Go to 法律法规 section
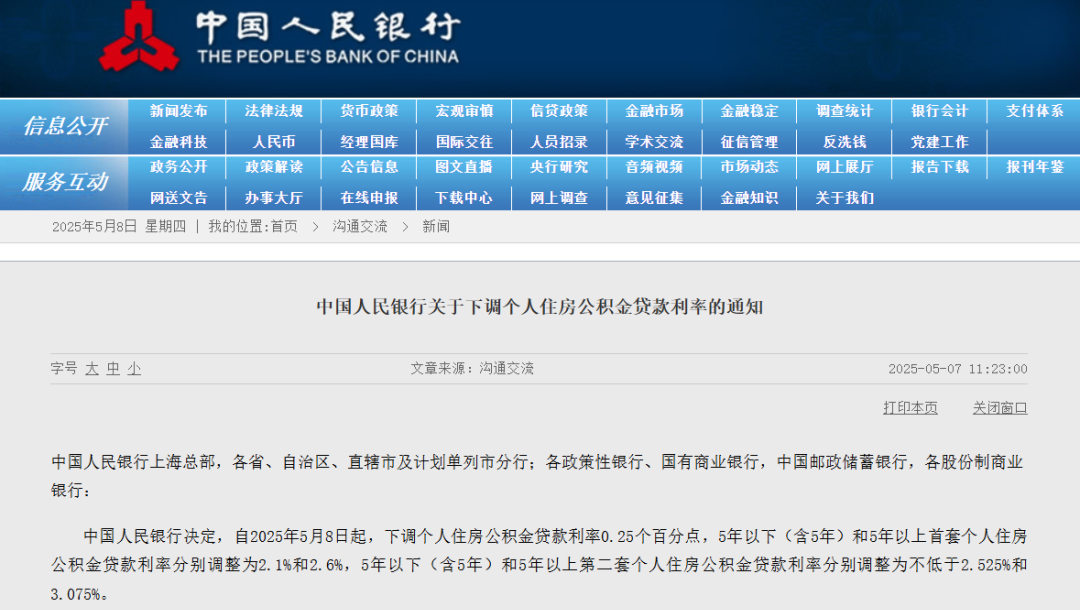1080x610 pixels. (274, 111)
